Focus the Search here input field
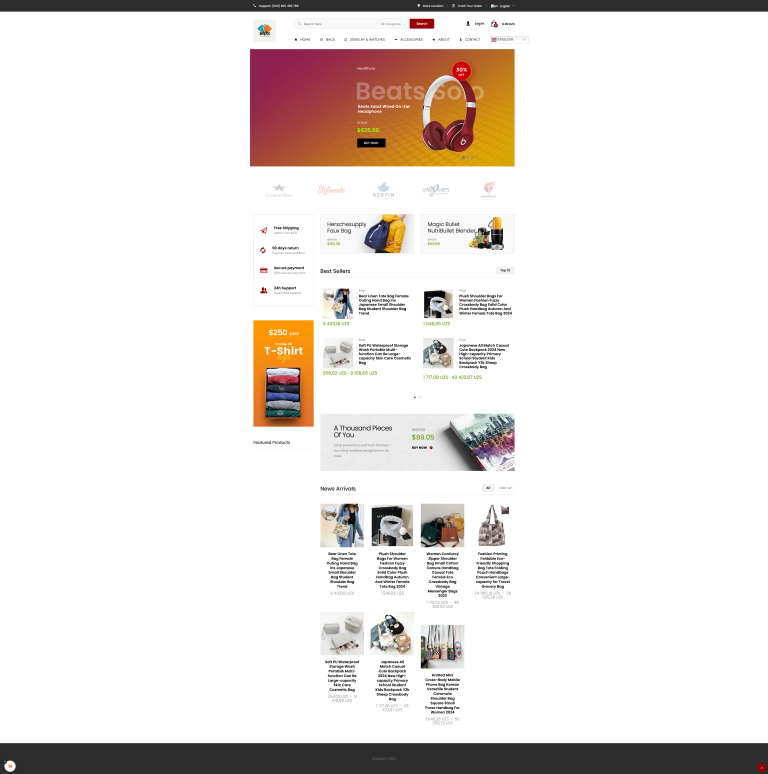This screenshot has width=768, height=774. [x=336, y=24]
